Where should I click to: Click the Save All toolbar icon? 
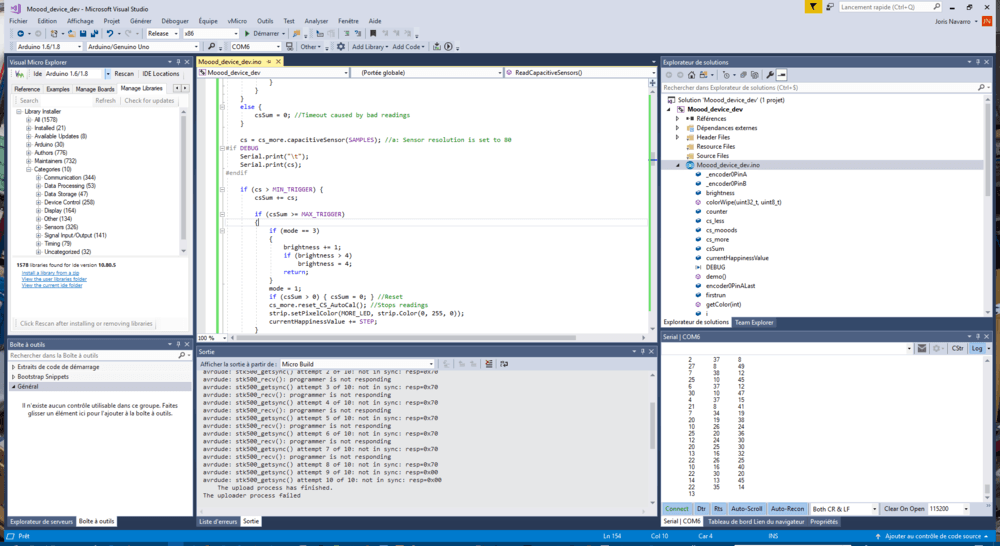[94, 34]
